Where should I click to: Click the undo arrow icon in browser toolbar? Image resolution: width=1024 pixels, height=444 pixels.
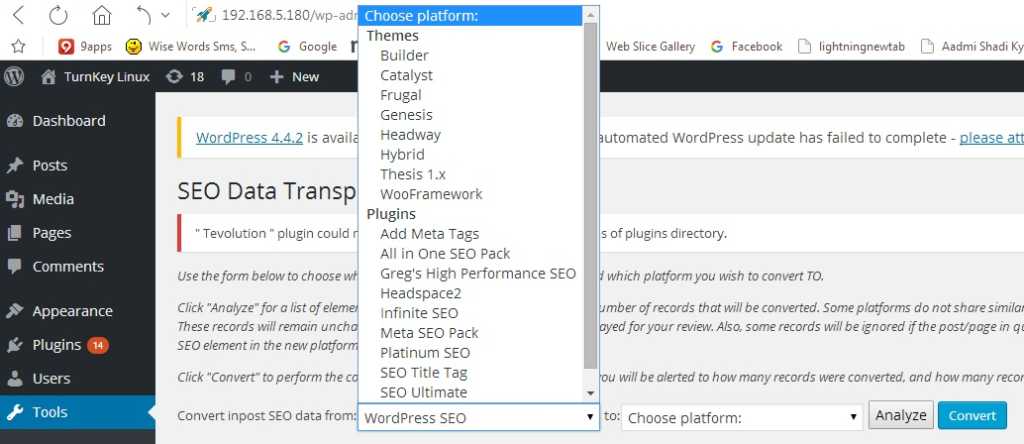144,14
